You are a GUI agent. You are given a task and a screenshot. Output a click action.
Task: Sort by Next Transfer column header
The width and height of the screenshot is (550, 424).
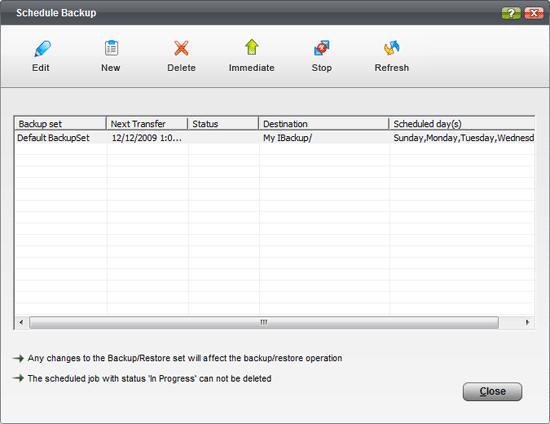tap(147, 124)
